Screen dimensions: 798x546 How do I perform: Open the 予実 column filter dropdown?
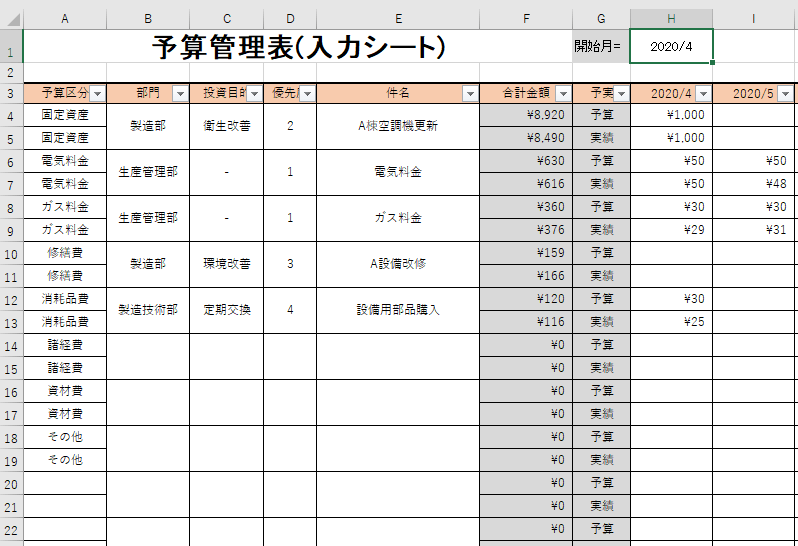tap(621, 94)
